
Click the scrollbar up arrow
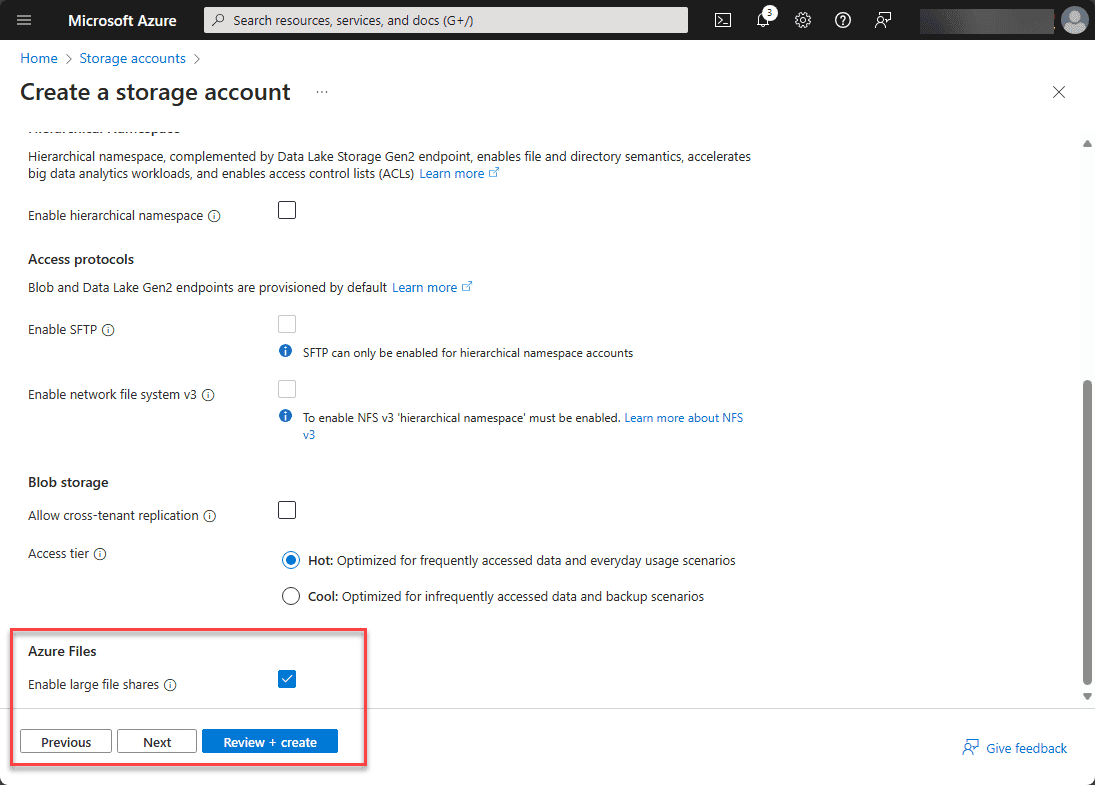[x=1087, y=144]
